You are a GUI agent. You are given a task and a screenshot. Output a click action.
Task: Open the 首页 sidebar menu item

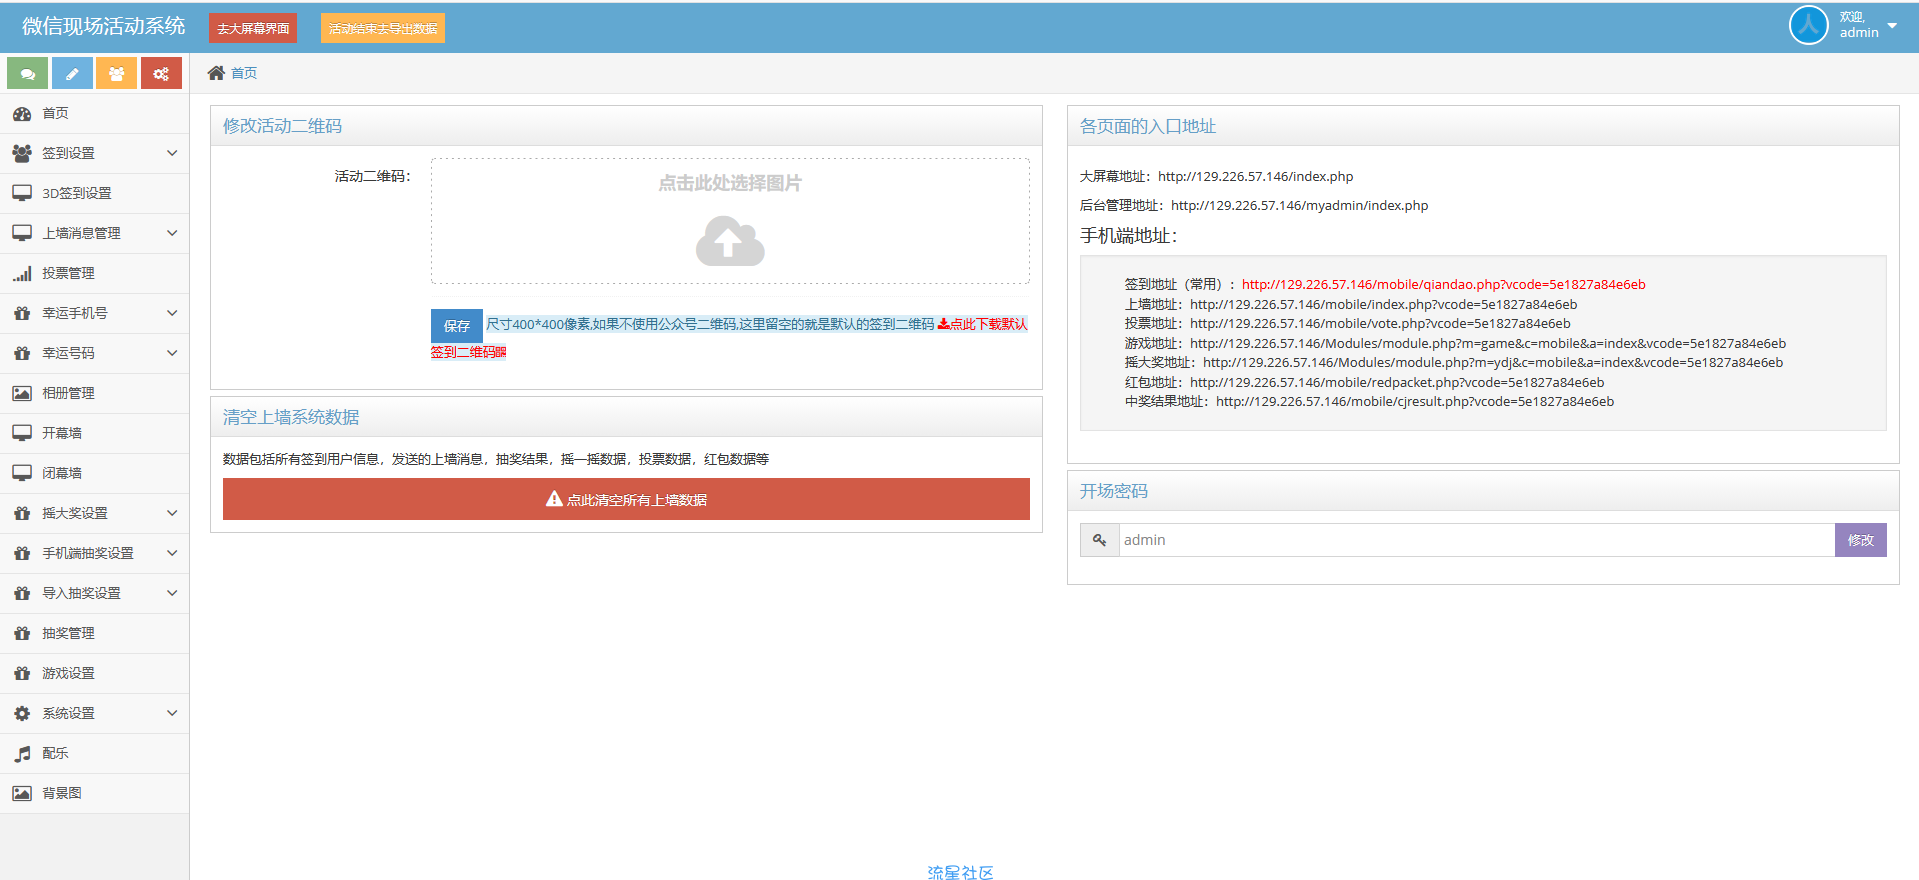point(94,113)
